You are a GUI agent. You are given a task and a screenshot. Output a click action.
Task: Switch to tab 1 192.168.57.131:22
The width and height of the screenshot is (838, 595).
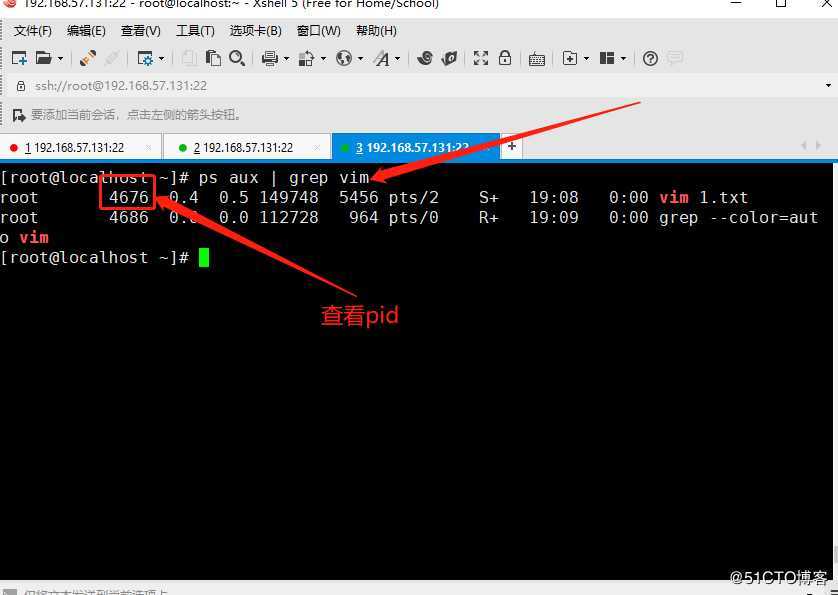74,148
